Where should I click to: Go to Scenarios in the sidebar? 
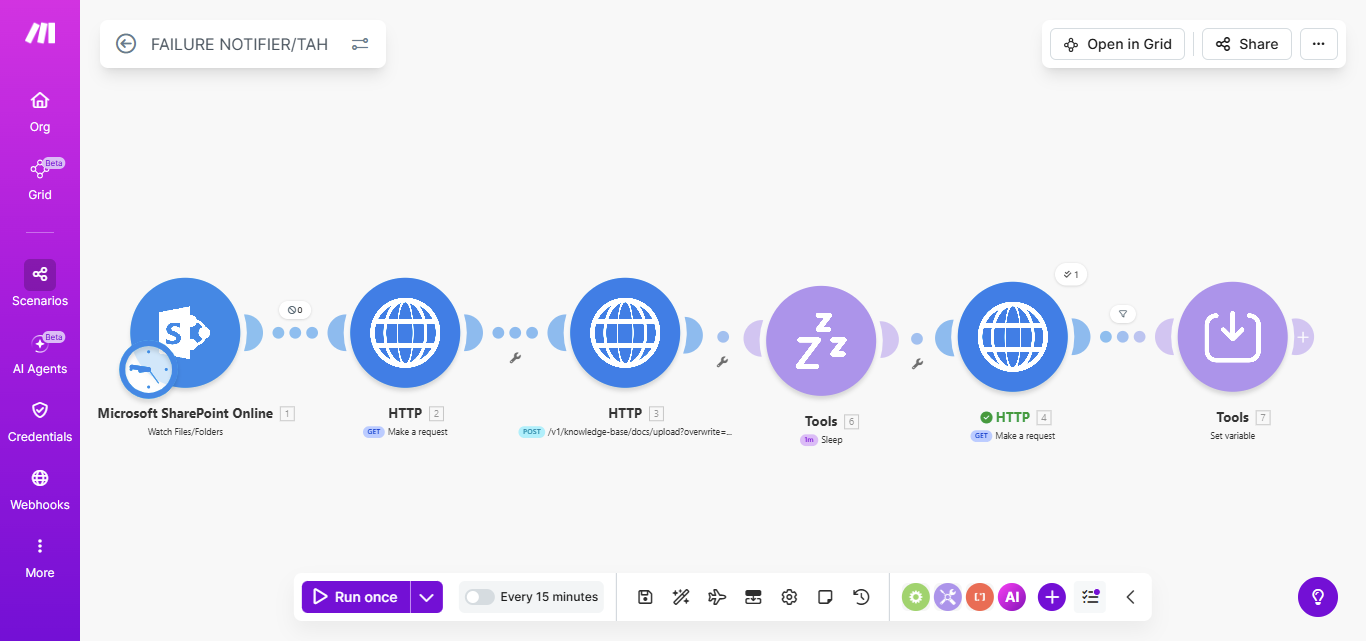[40, 285]
